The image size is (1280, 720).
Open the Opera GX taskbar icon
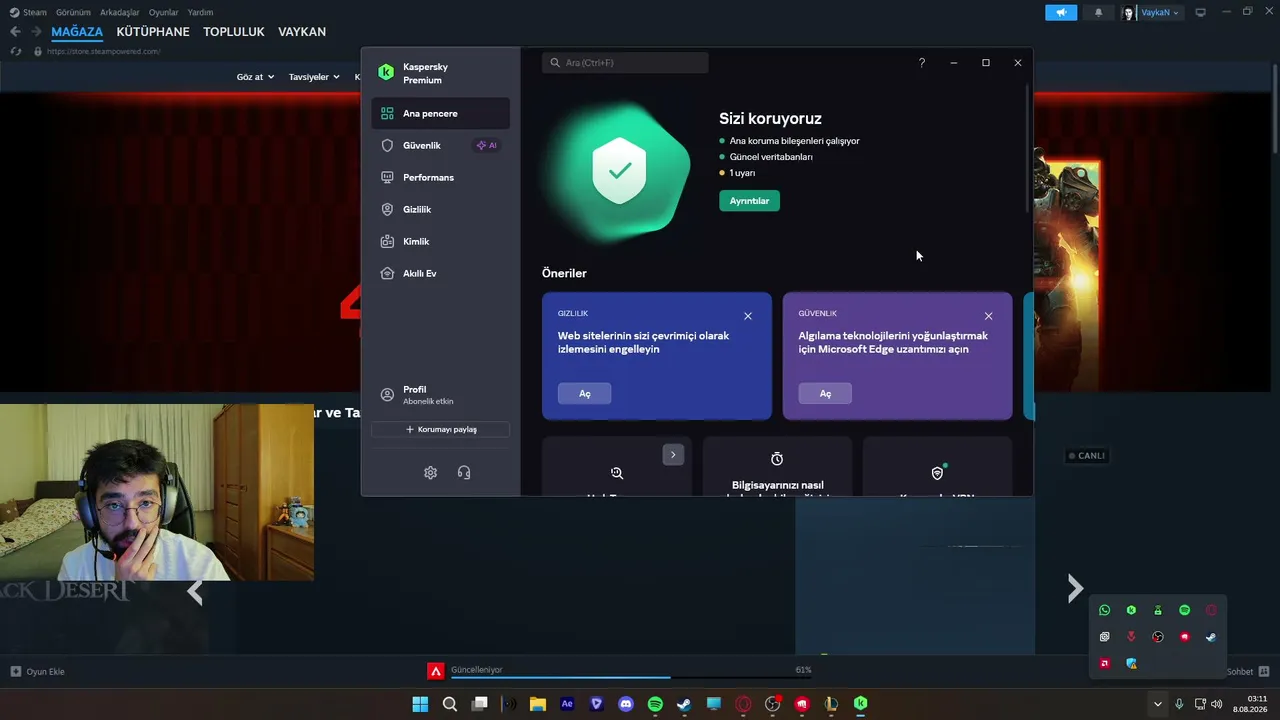(x=743, y=704)
